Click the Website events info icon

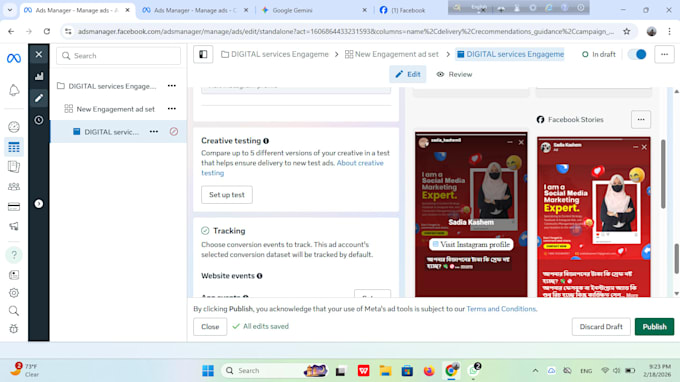click(259, 276)
